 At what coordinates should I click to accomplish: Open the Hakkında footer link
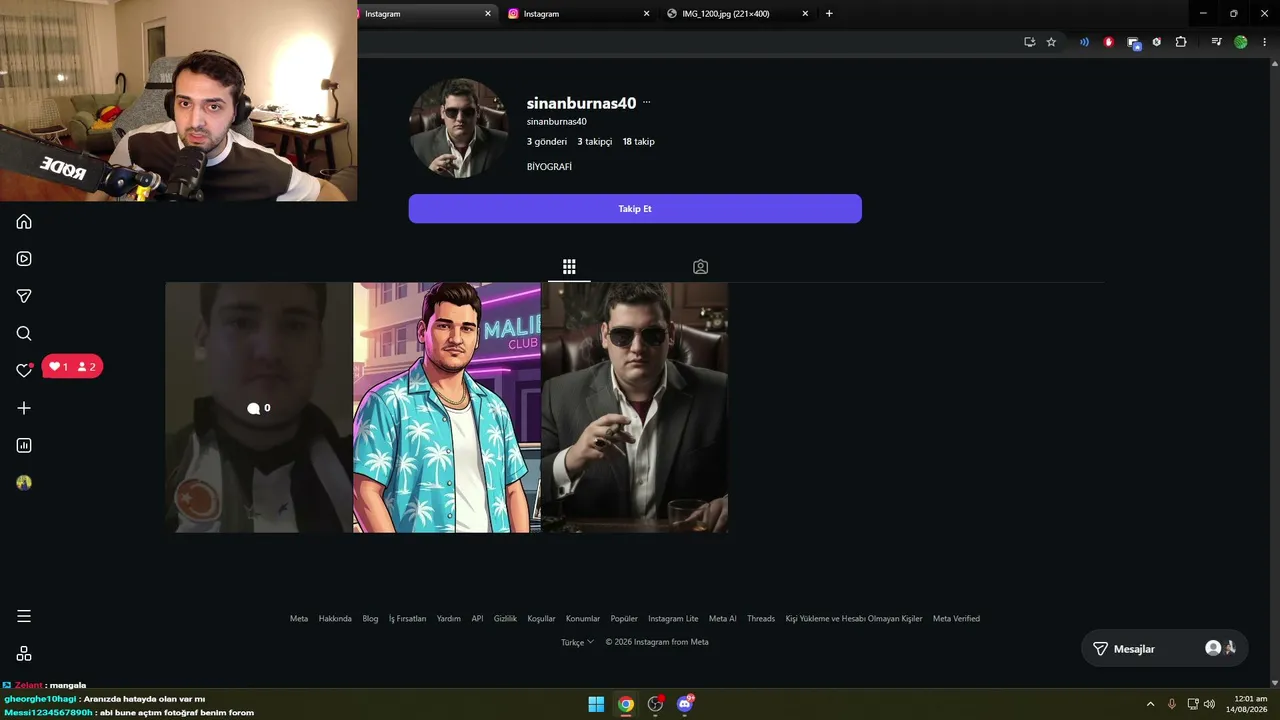pyautogui.click(x=335, y=619)
